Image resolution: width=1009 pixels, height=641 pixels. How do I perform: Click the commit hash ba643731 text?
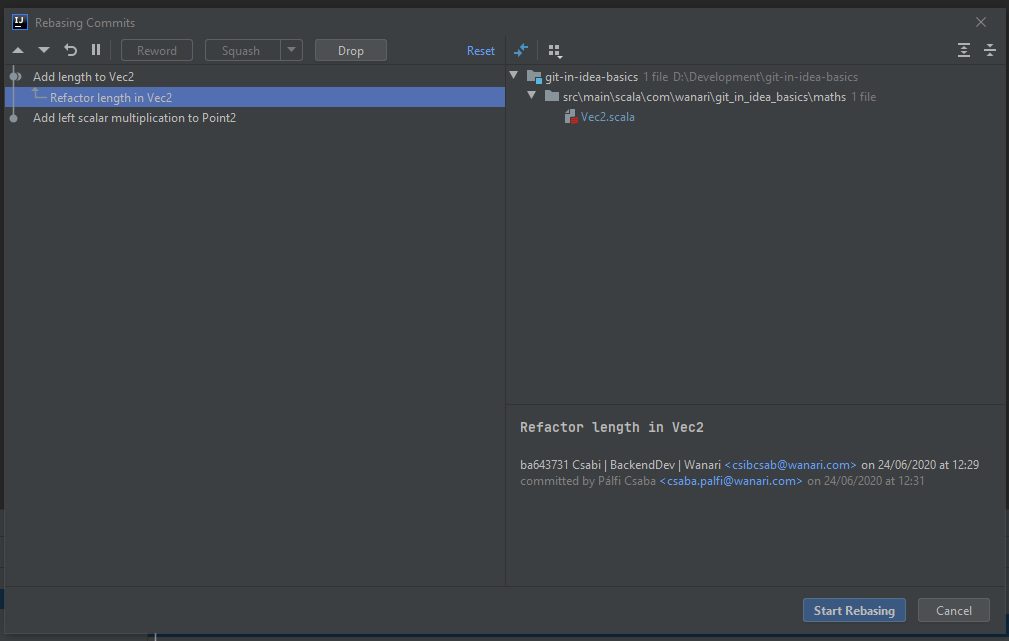(543, 465)
